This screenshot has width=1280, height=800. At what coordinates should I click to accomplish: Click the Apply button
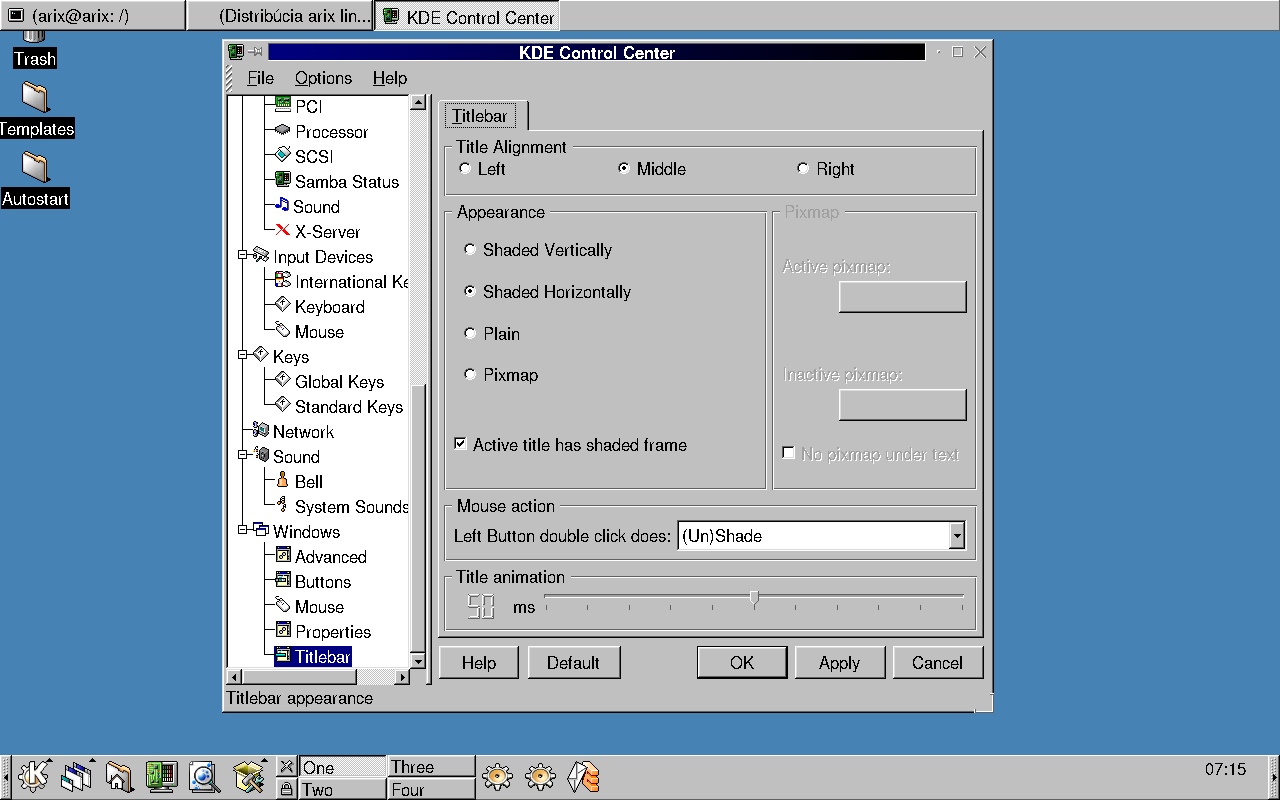(839, 663)
